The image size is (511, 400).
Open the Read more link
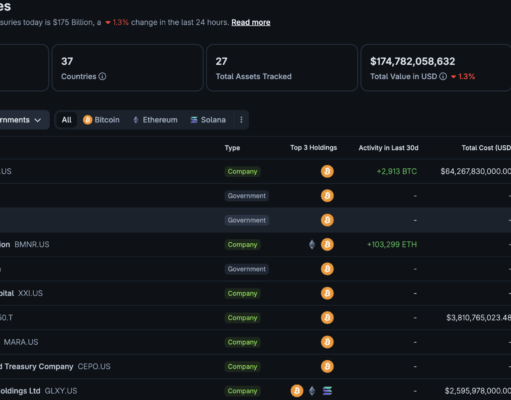pyautogui.click(x=251, y=22)
